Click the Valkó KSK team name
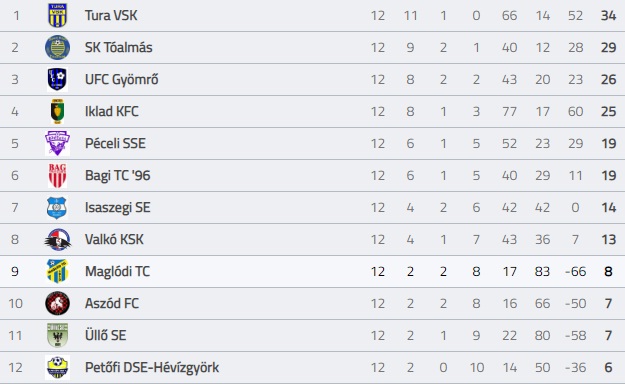 click(x=114, y=239)
